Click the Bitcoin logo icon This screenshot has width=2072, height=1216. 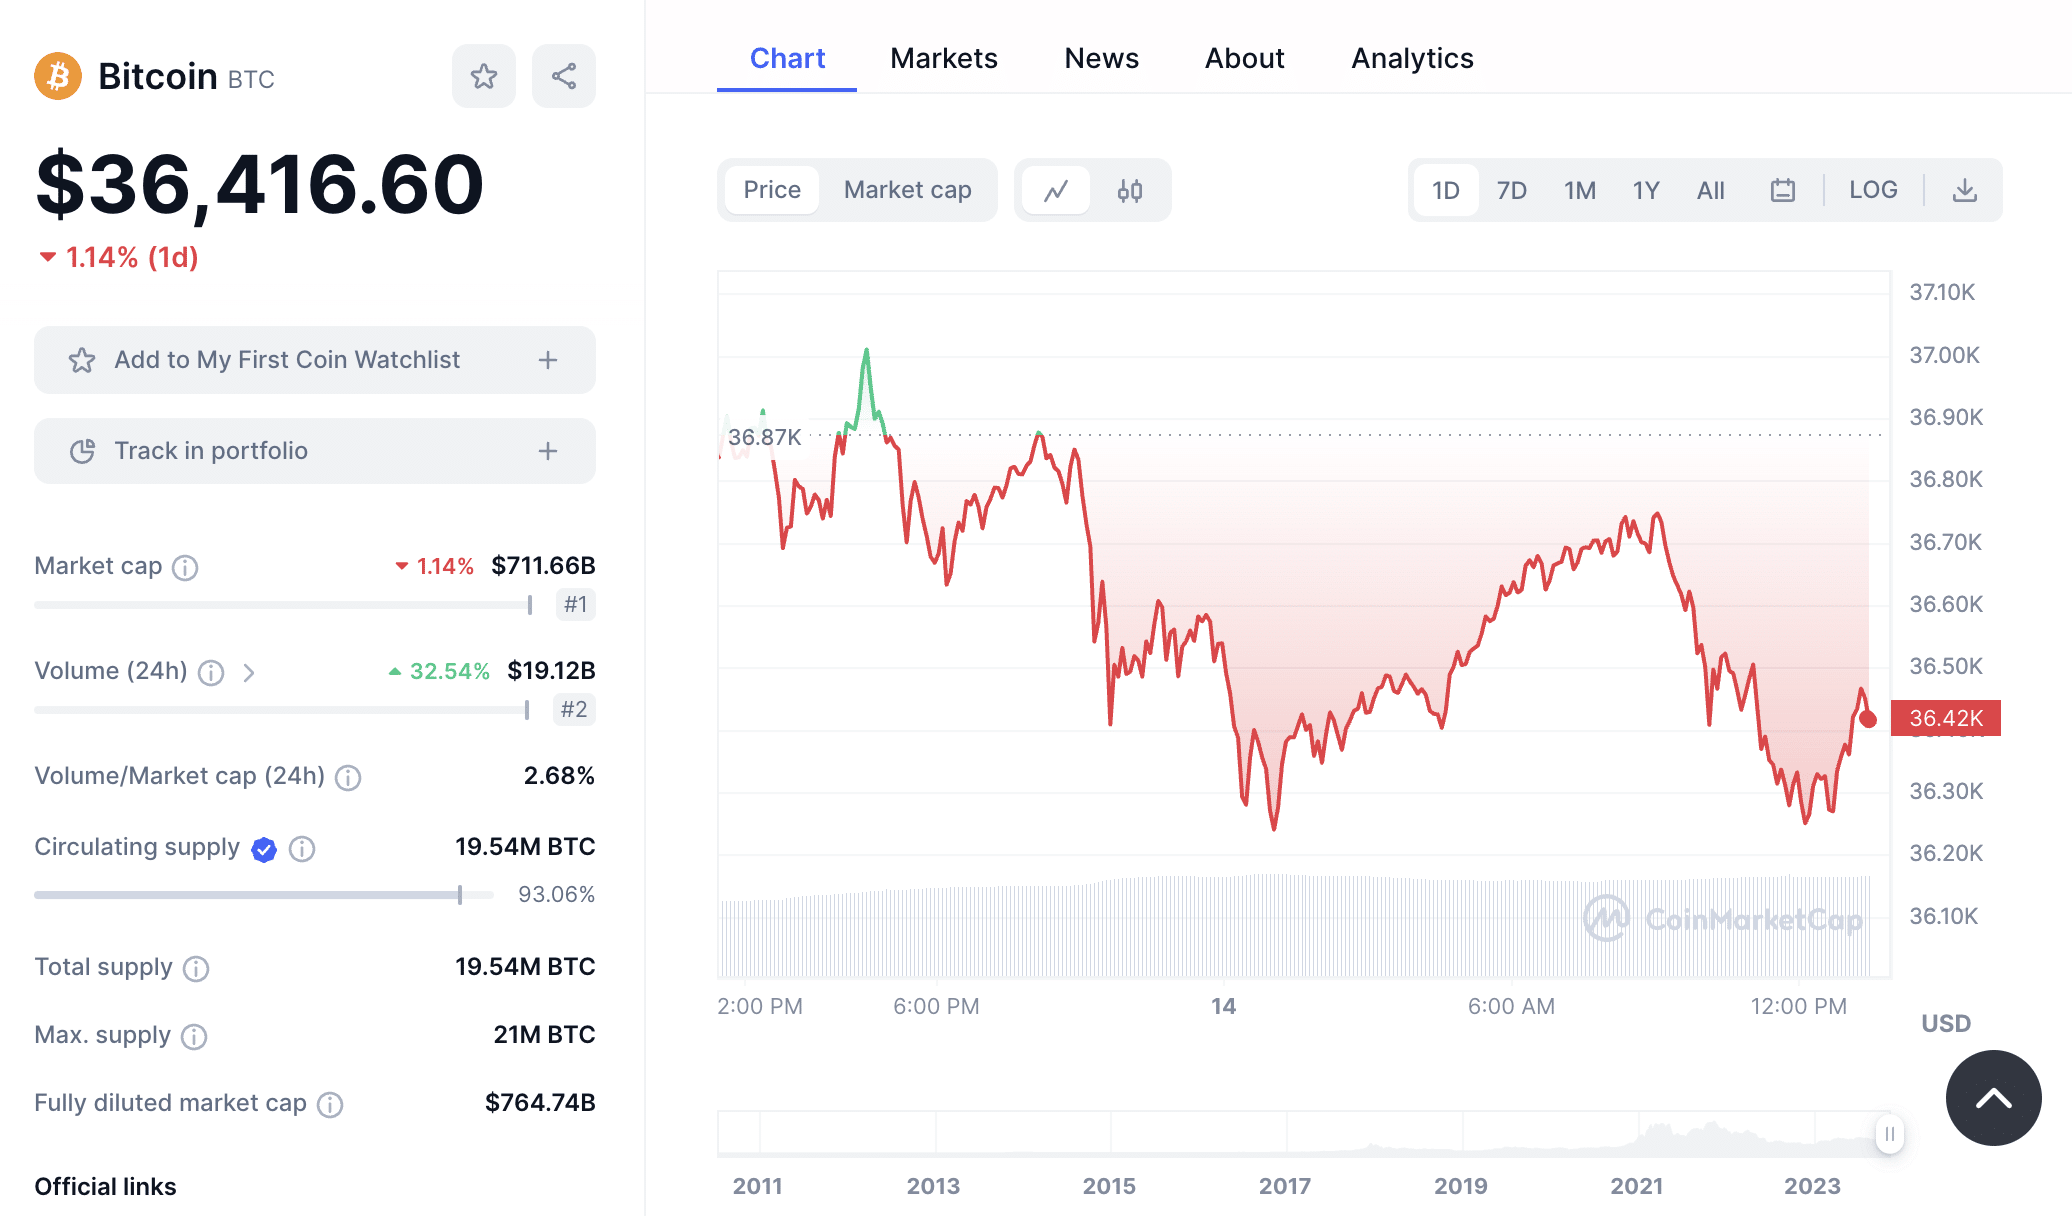58,76
